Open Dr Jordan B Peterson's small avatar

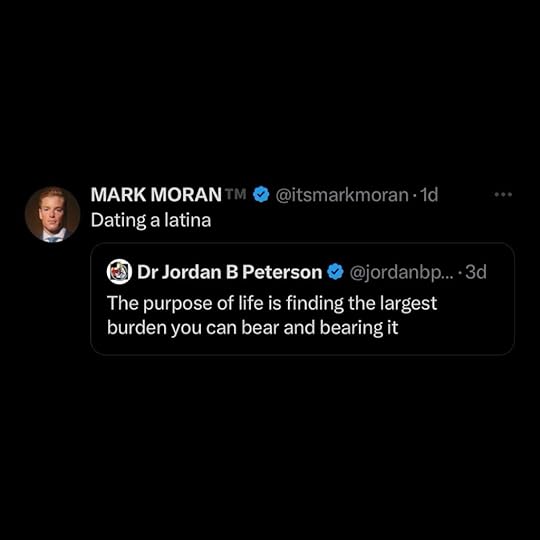tap(119, 272)
